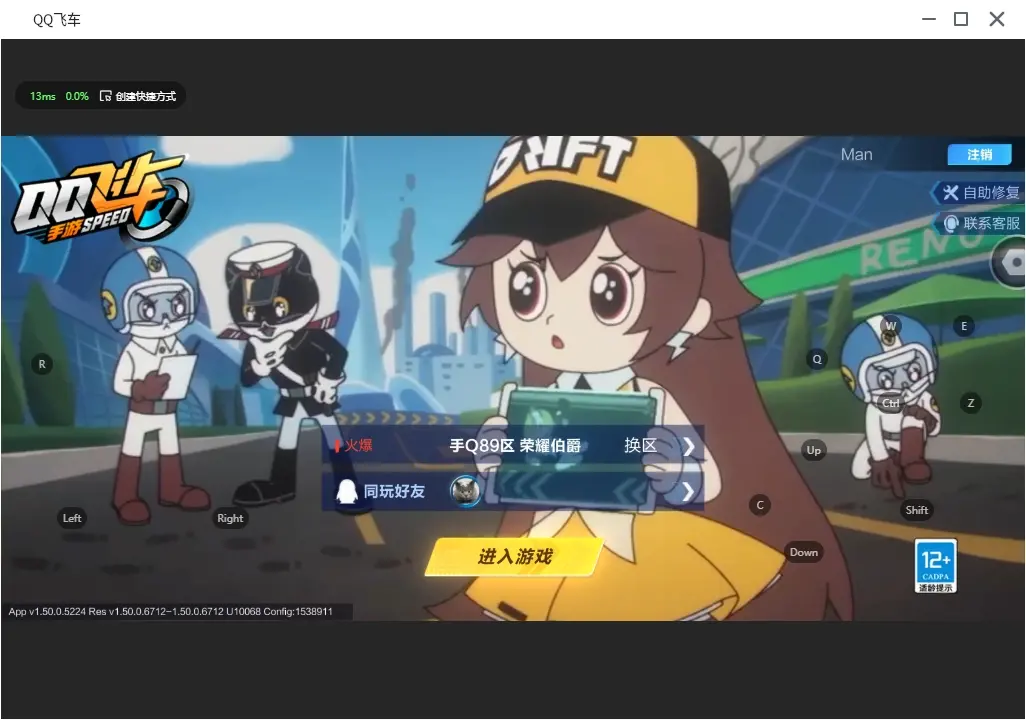Click the 同玩好友 label
The height and width of the screenshot is (720, 1026).
tap(394, 491)
